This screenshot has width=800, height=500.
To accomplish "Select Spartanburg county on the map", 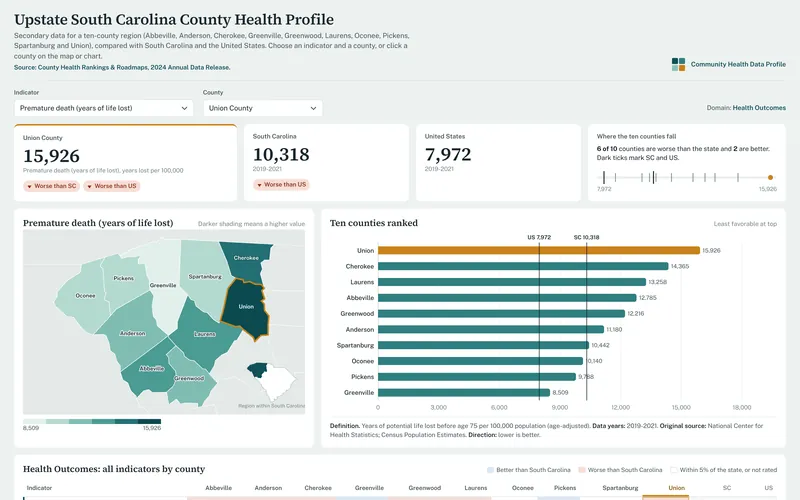I will (203, 280).
